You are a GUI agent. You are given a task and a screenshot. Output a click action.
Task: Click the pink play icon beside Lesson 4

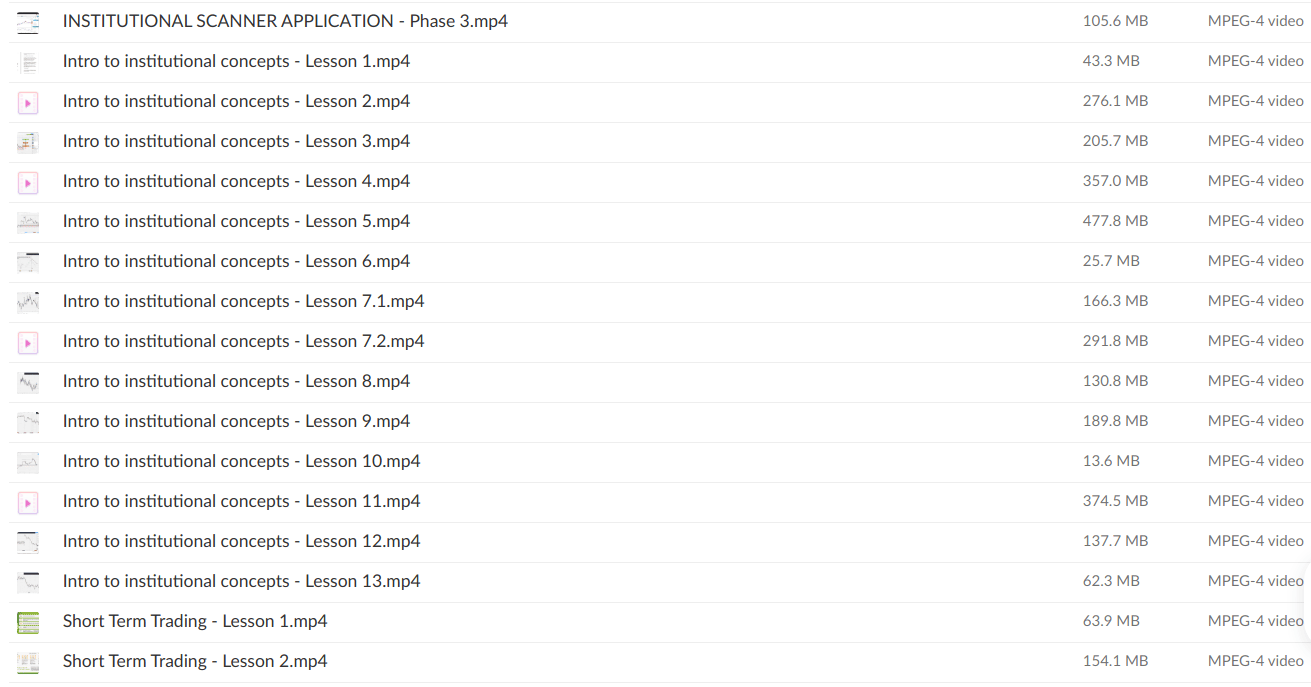(28, 182)
